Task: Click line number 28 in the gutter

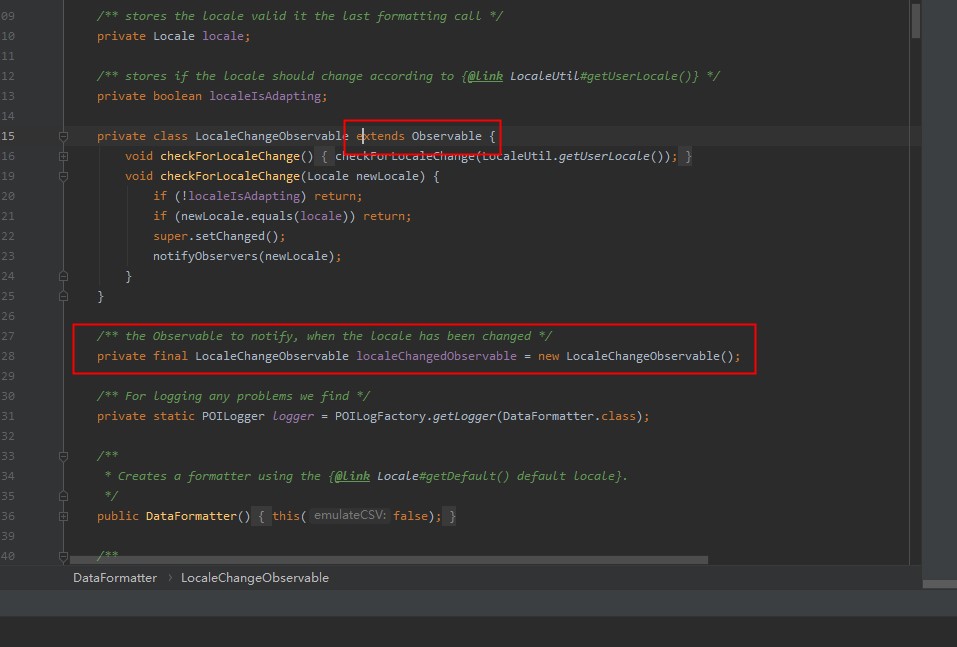Action: (x=8, y=356)
